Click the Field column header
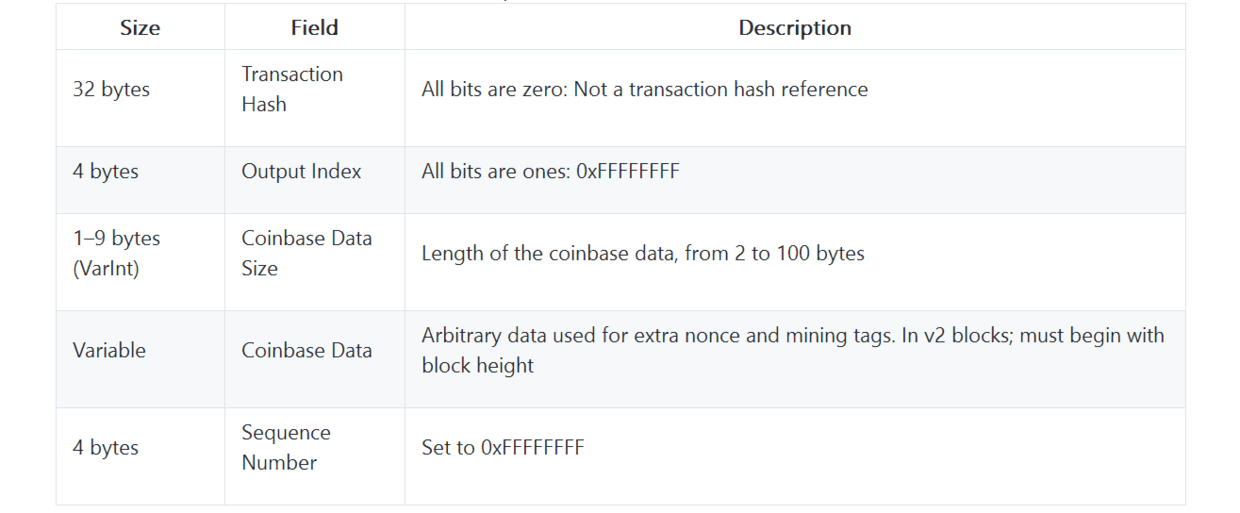Image resolution: width=1240 pixels, height=513 pixels. pos(314,28)
